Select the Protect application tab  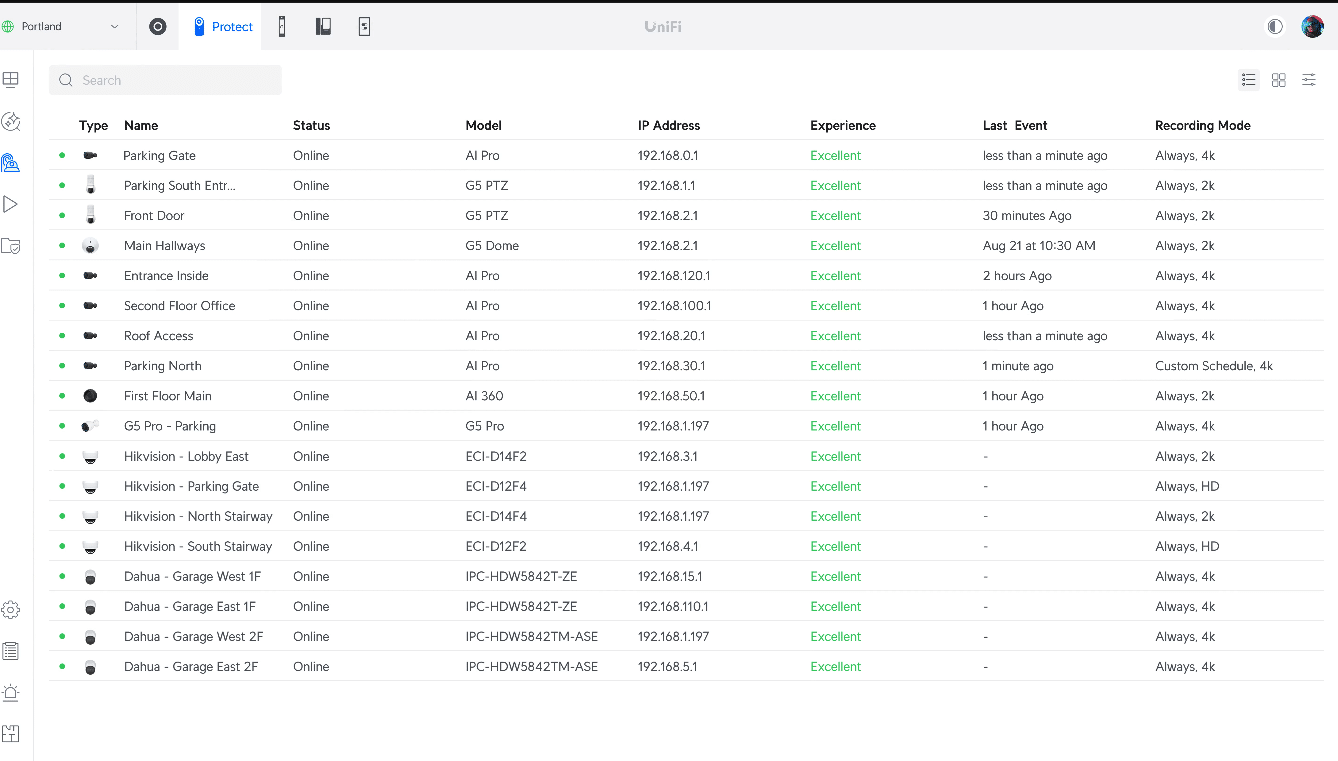[222, 27]
